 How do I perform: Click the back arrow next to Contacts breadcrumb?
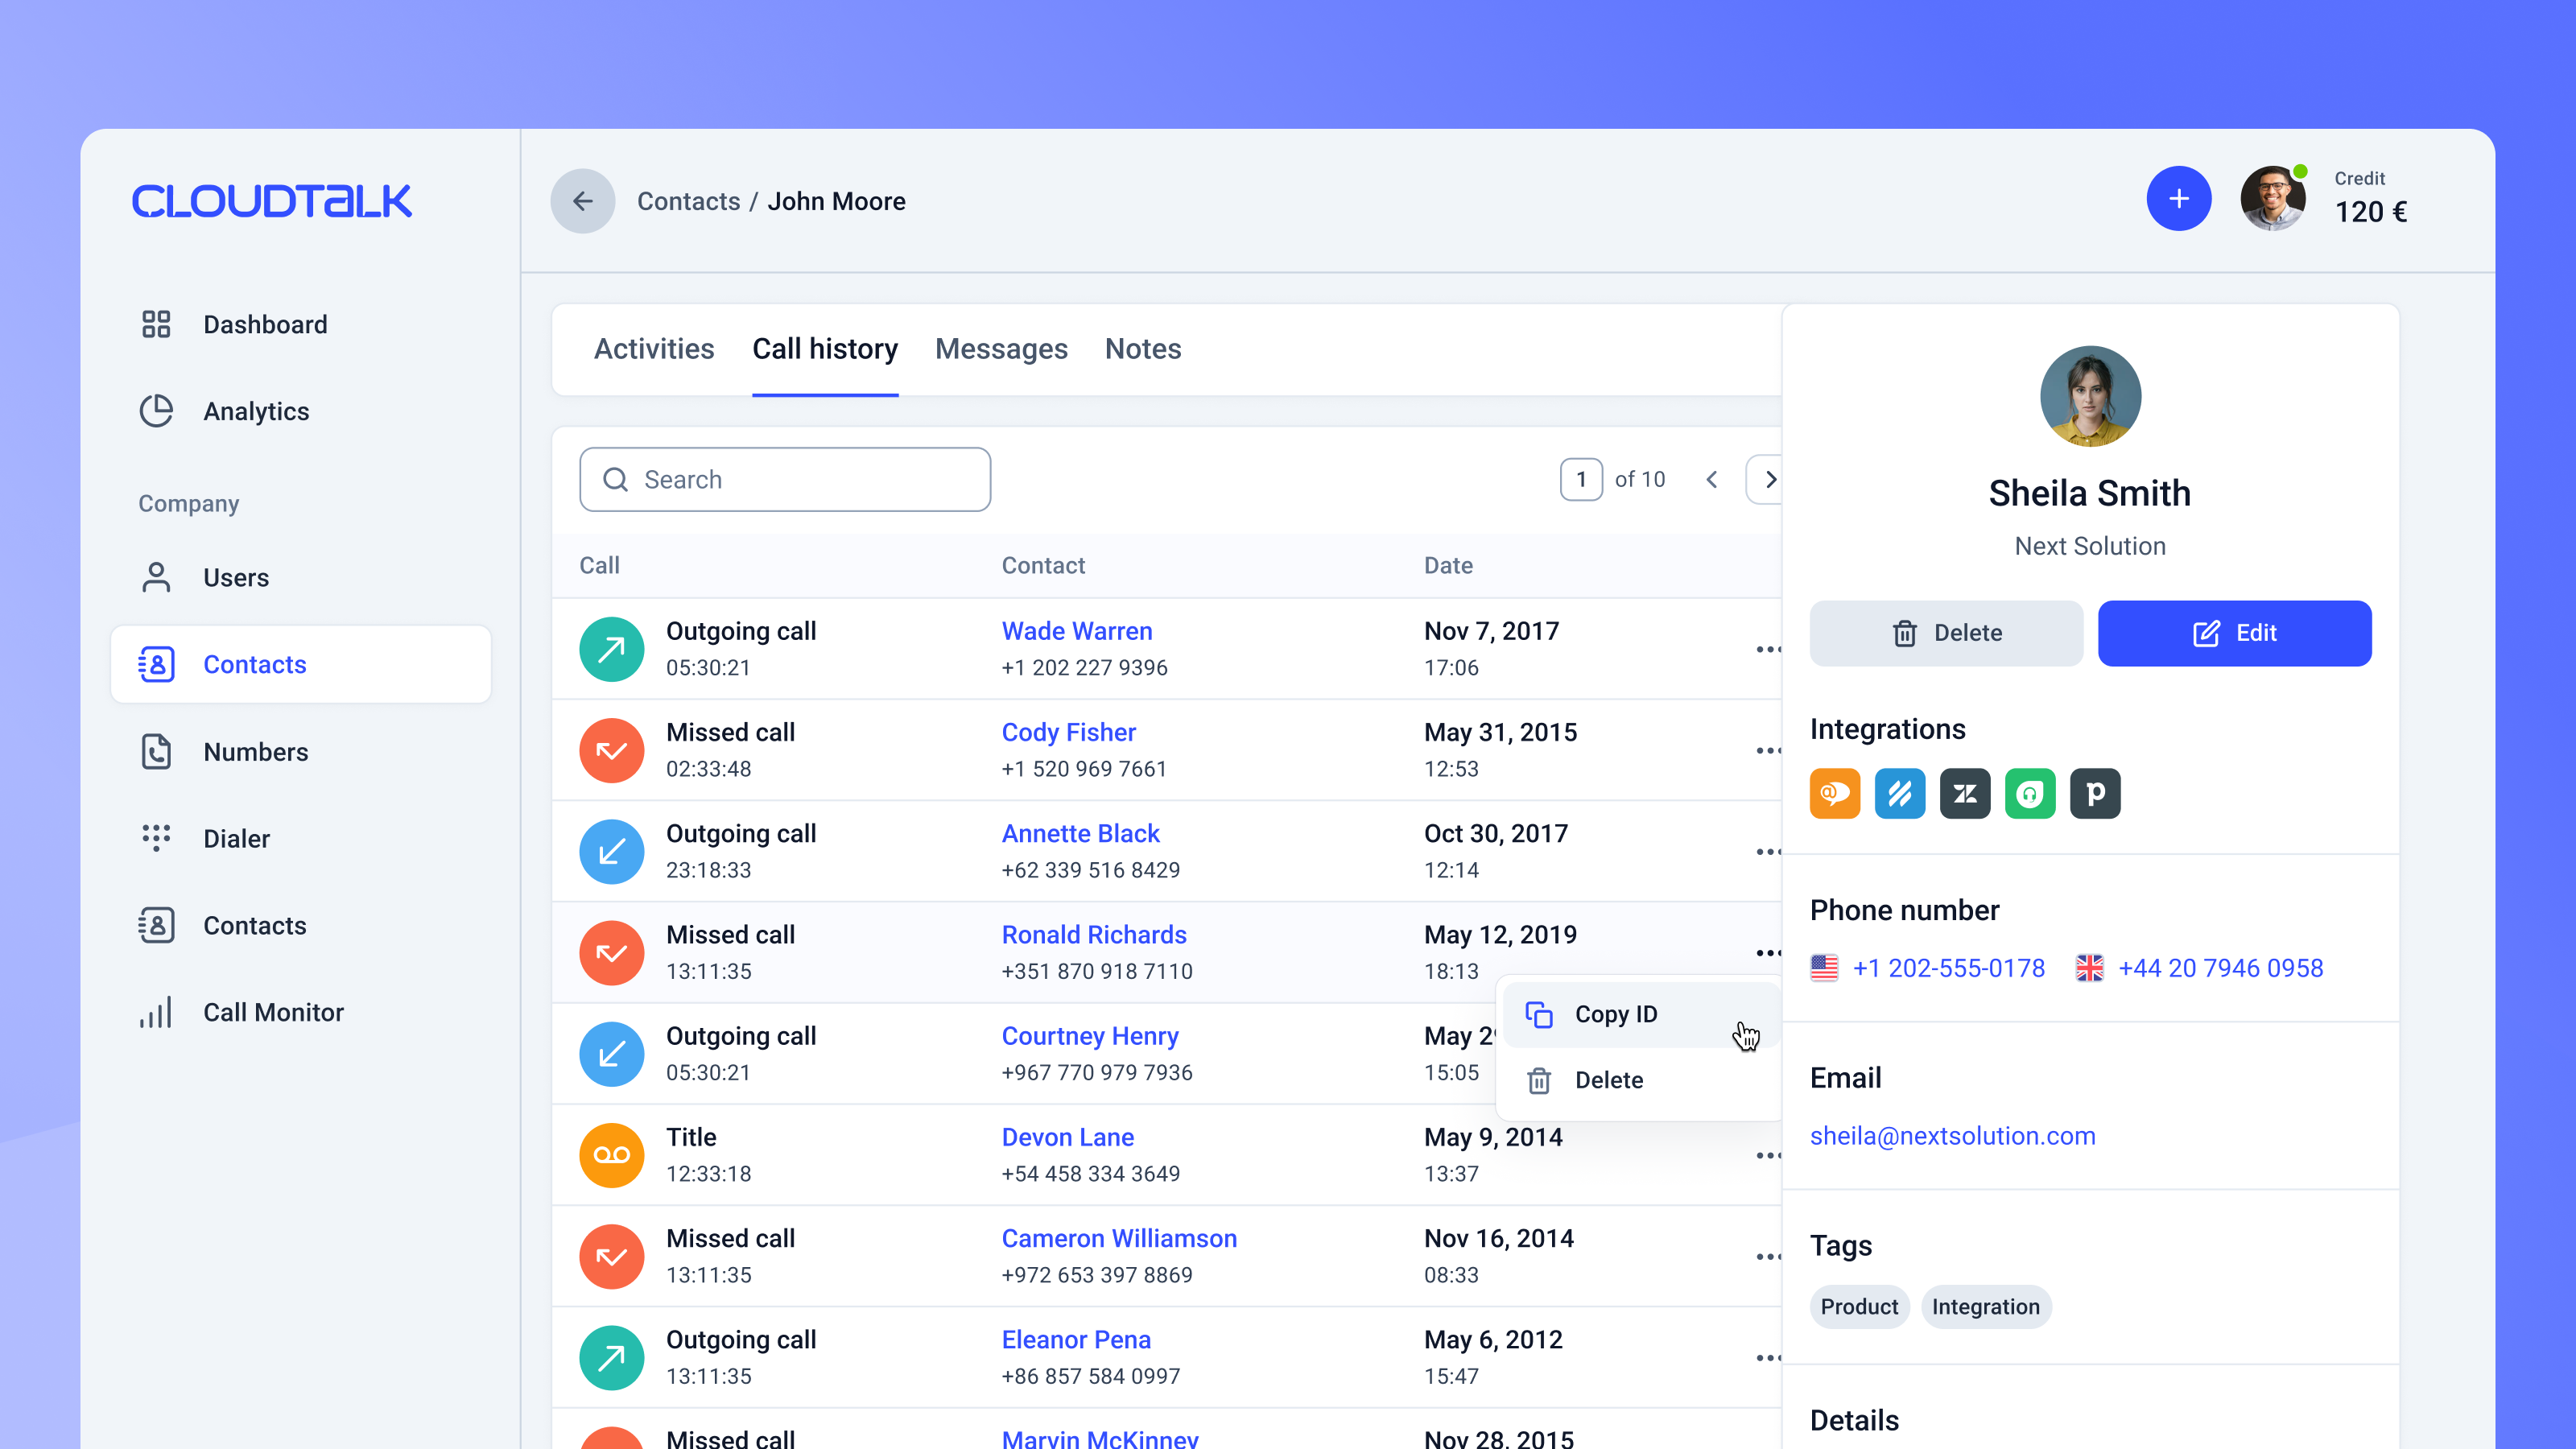[x=583, y=201]
